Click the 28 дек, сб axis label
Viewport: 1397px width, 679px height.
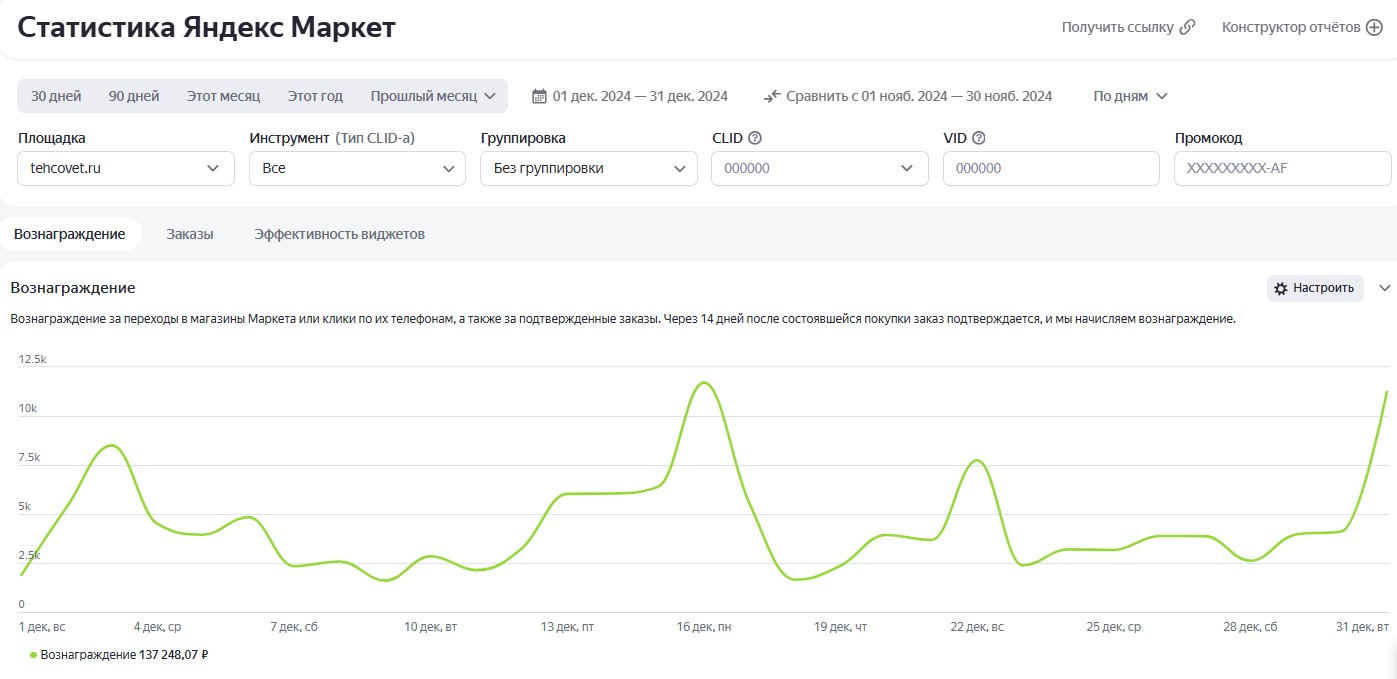1250,627
